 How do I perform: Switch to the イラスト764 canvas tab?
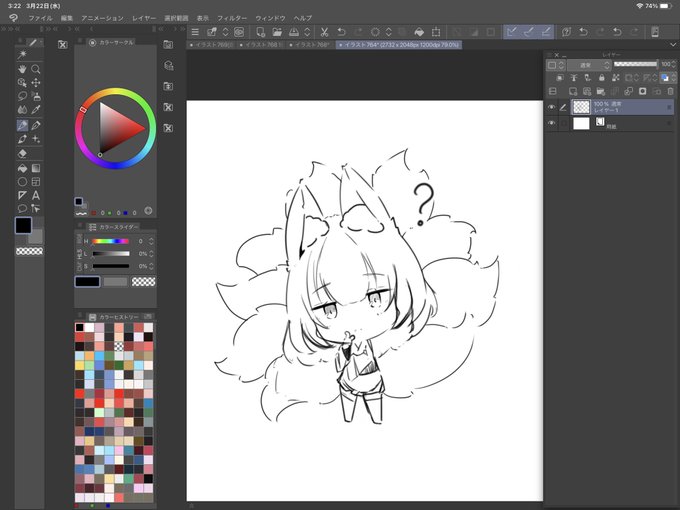click(399, 45)
